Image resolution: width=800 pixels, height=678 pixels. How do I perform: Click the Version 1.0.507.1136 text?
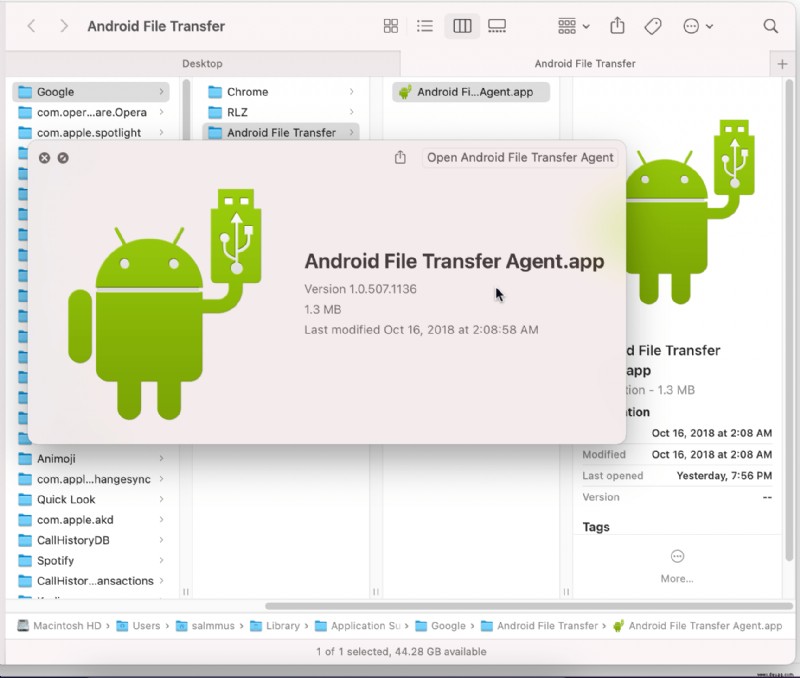[360, 289]
